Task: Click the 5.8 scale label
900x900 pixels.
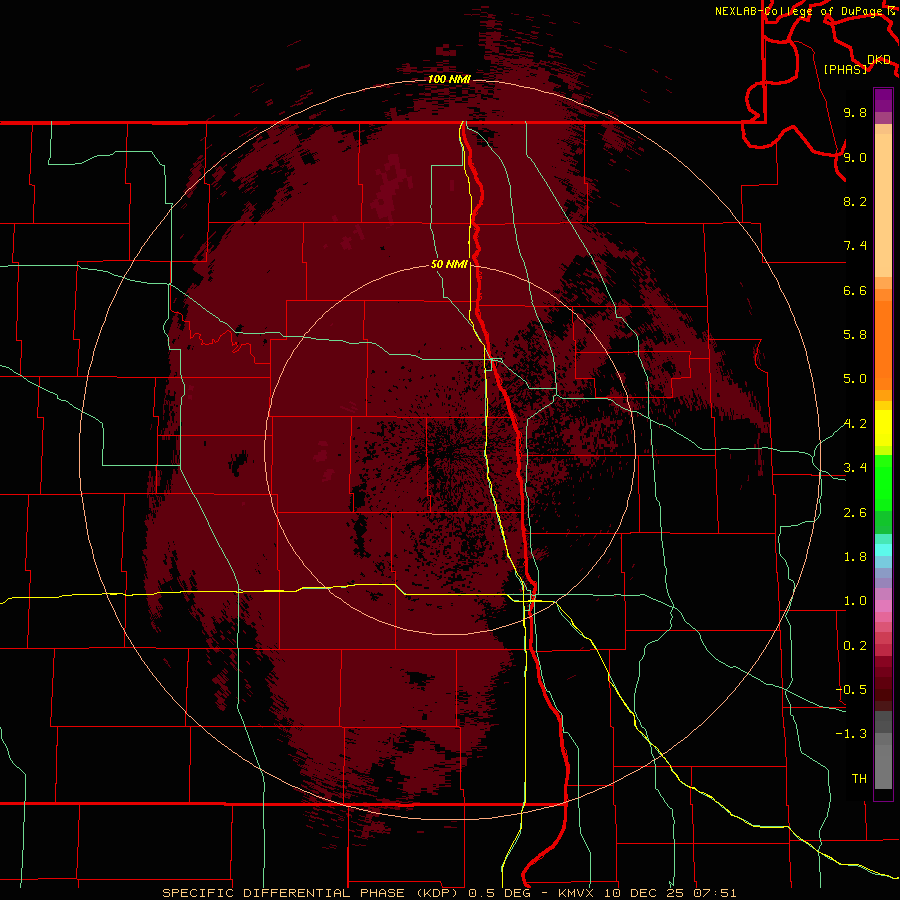Action: (x=855, y=335)
